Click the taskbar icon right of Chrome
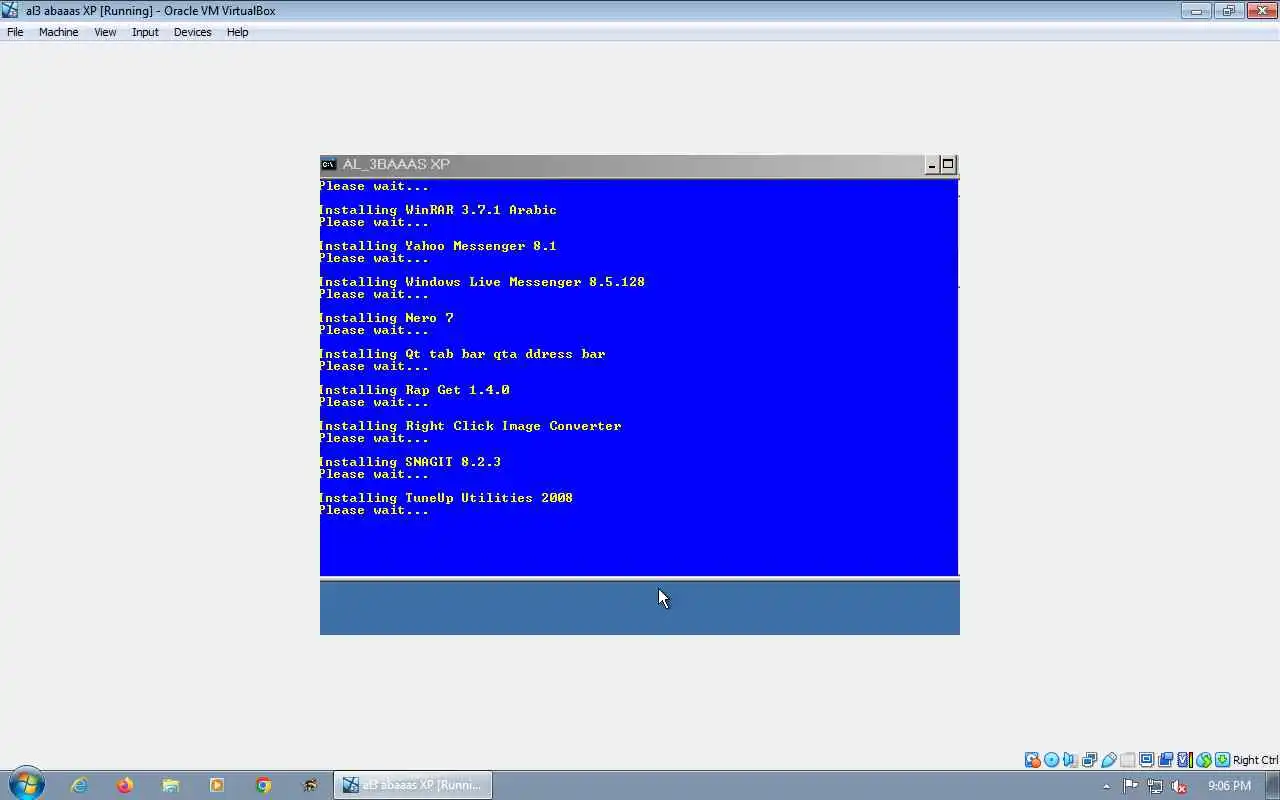1280x800 pixels. 310,785
